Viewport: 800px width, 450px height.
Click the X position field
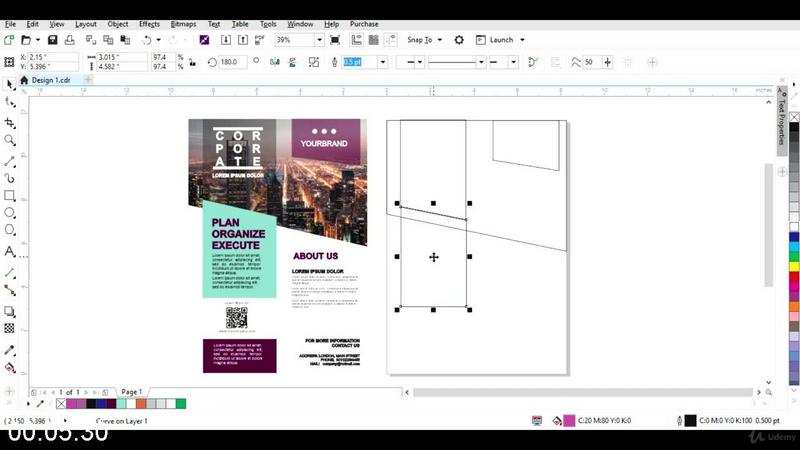point(53,57)
